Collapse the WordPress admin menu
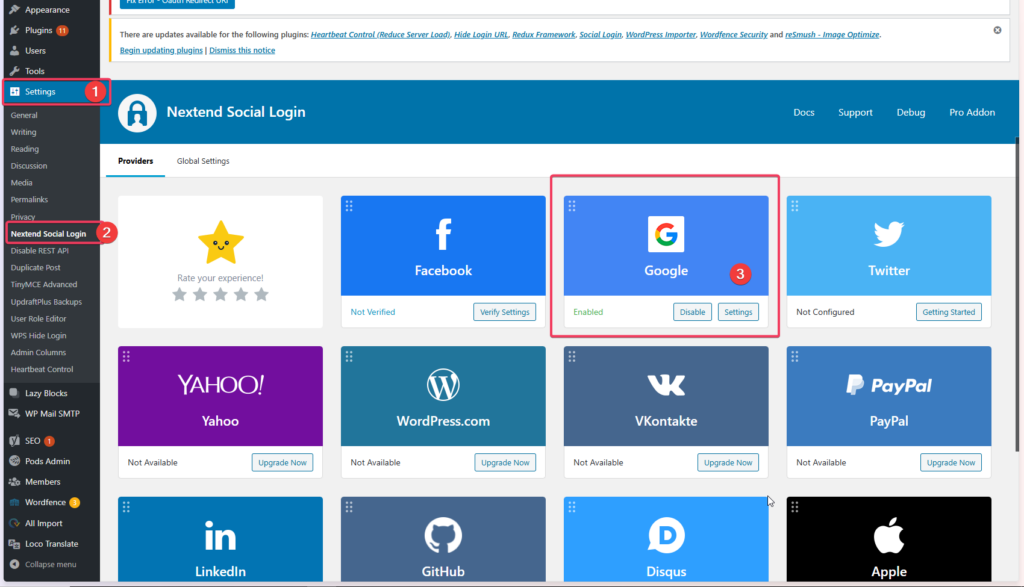The image size is (1024, 587). pyautogui.click(x=52, y=564)
